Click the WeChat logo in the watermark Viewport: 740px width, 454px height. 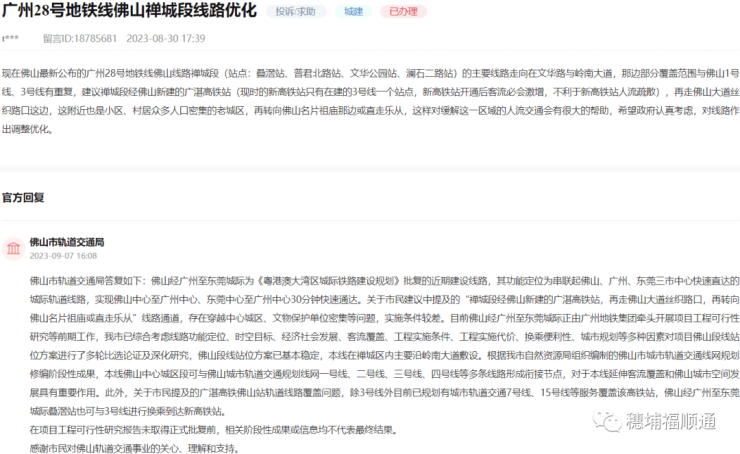(608, 422)
